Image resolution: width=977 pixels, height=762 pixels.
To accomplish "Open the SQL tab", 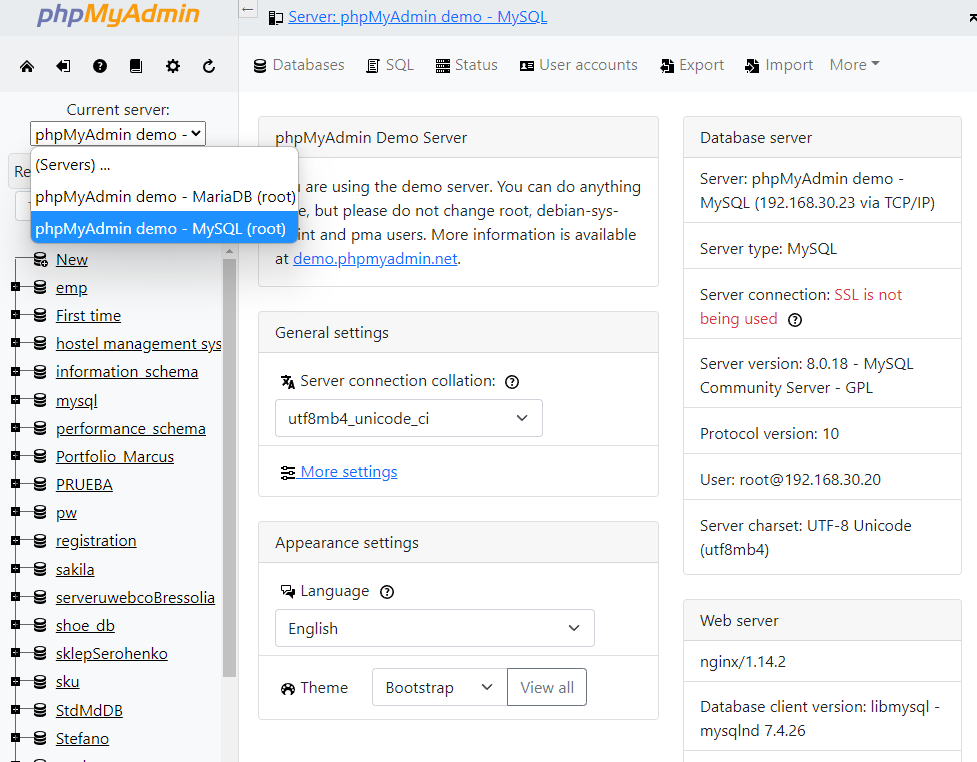I will 390,65.
